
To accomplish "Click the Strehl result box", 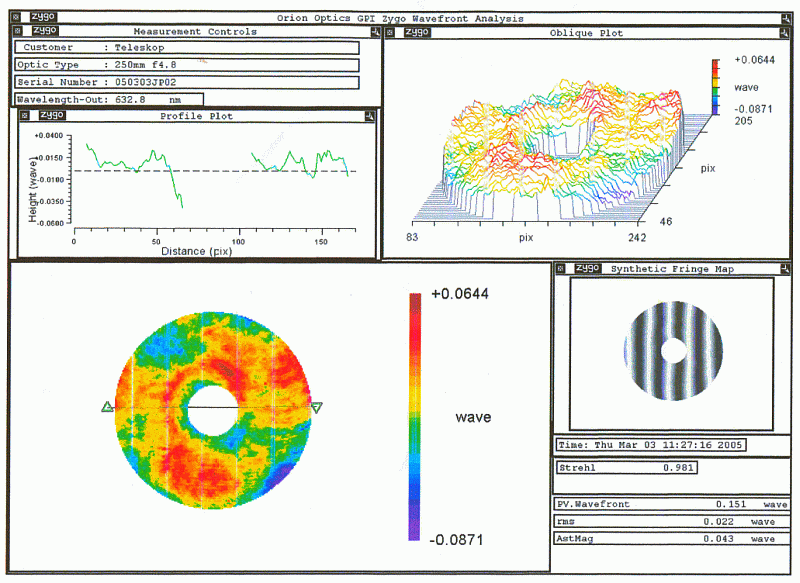I will coord(625,467).
